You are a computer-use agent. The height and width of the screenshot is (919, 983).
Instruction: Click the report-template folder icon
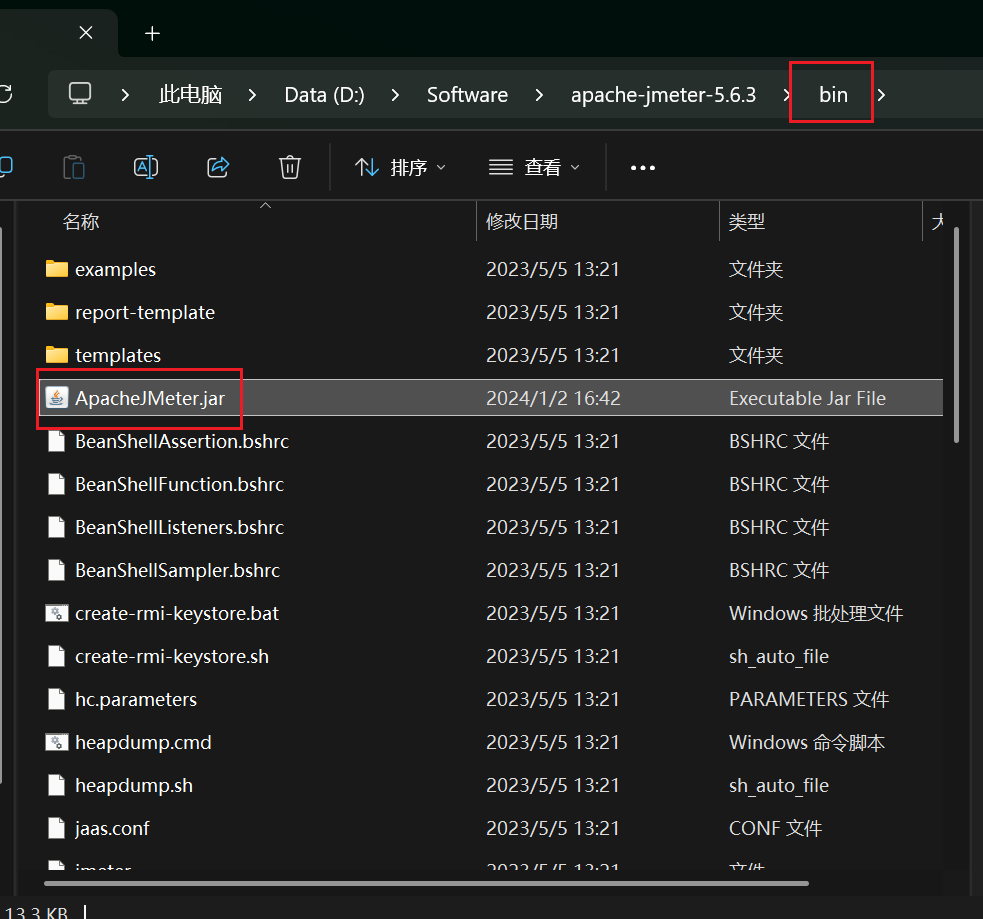coord(57,312)
